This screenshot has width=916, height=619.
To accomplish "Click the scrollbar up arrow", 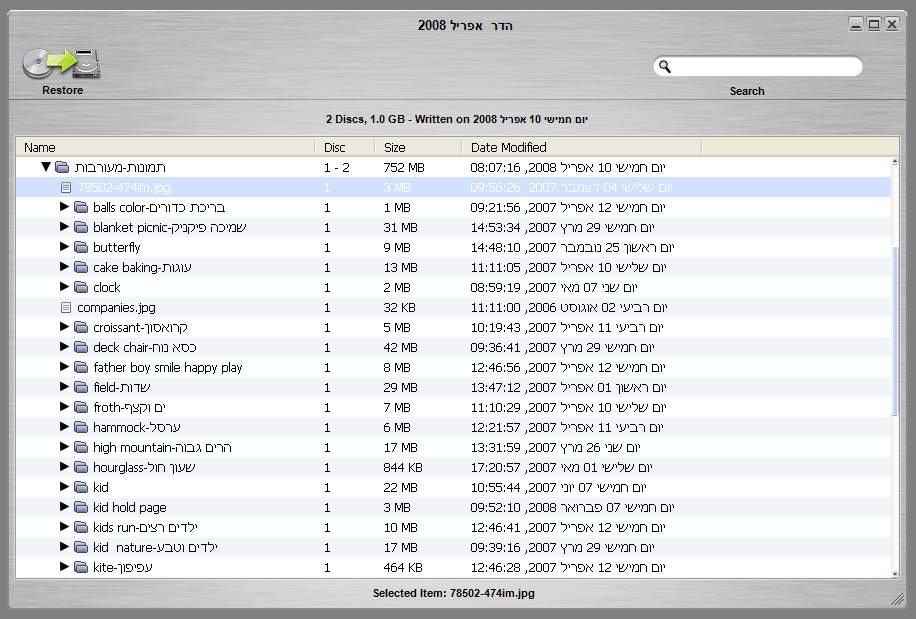I will click(x=895, y=161).
